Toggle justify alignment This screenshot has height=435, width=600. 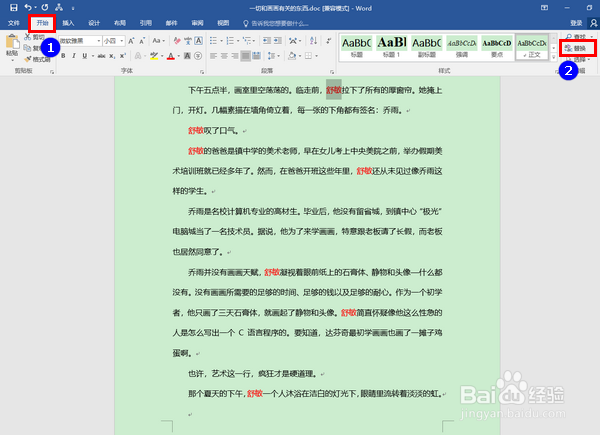pos(246,56)
